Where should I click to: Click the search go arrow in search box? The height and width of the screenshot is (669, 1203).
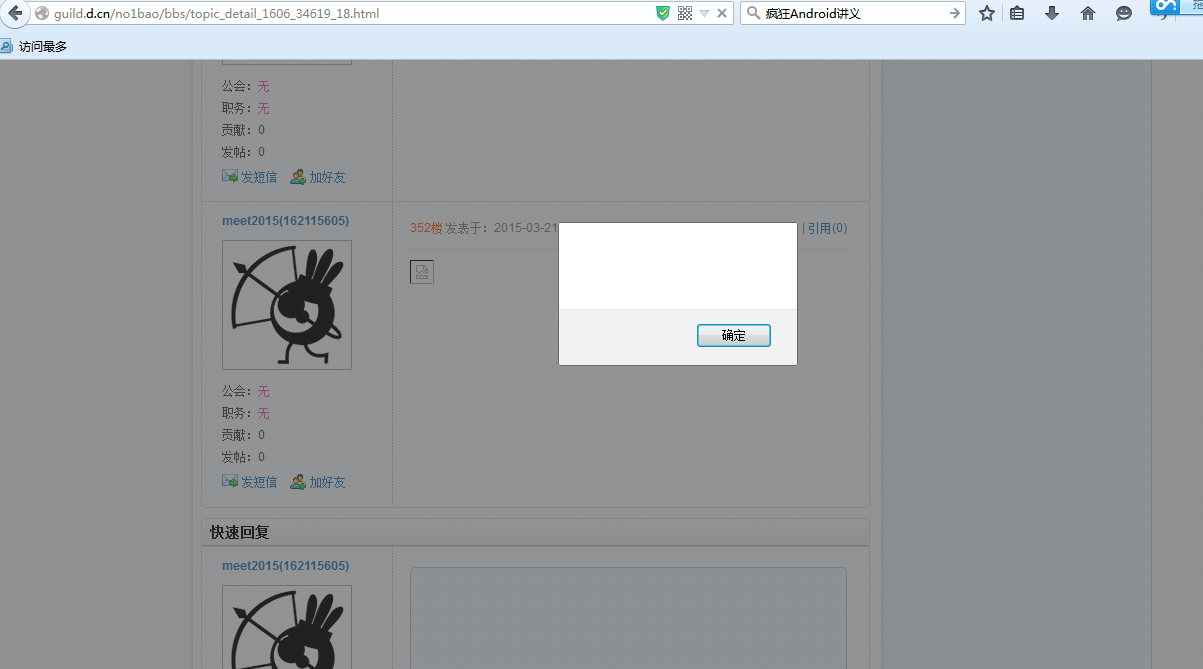coord(955,13)
